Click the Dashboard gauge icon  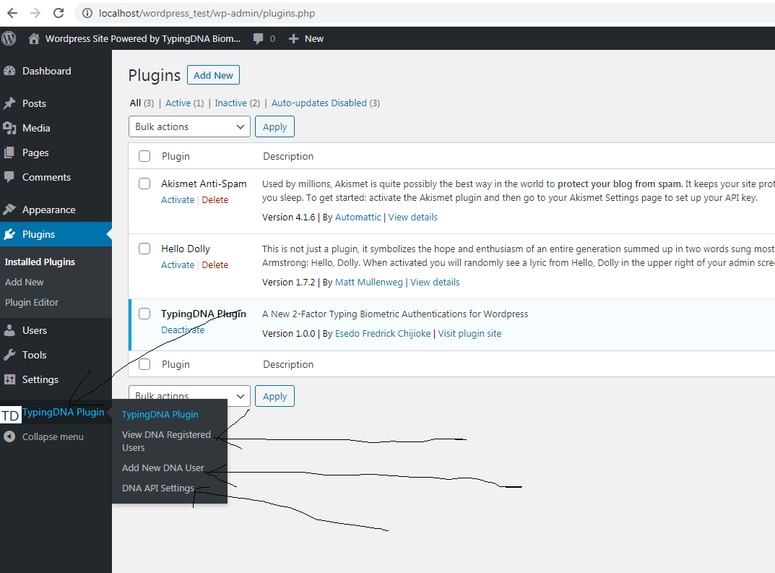(x=9, y=71)
